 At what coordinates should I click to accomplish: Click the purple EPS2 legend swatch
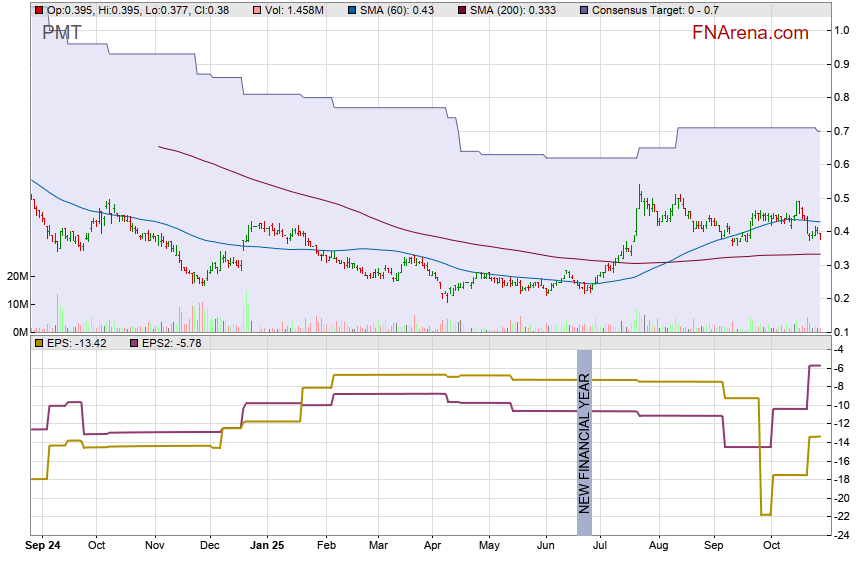click(x=133, y=343)
